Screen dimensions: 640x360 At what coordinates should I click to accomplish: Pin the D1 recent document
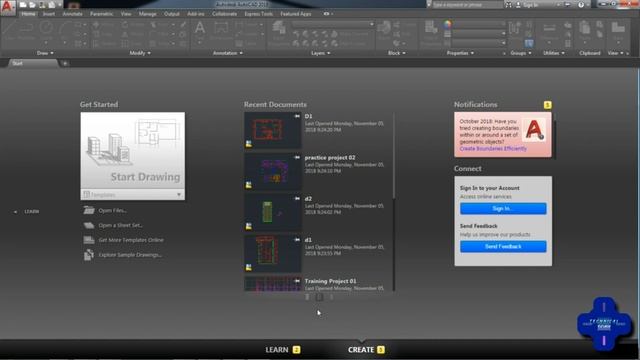coord(297,116)
